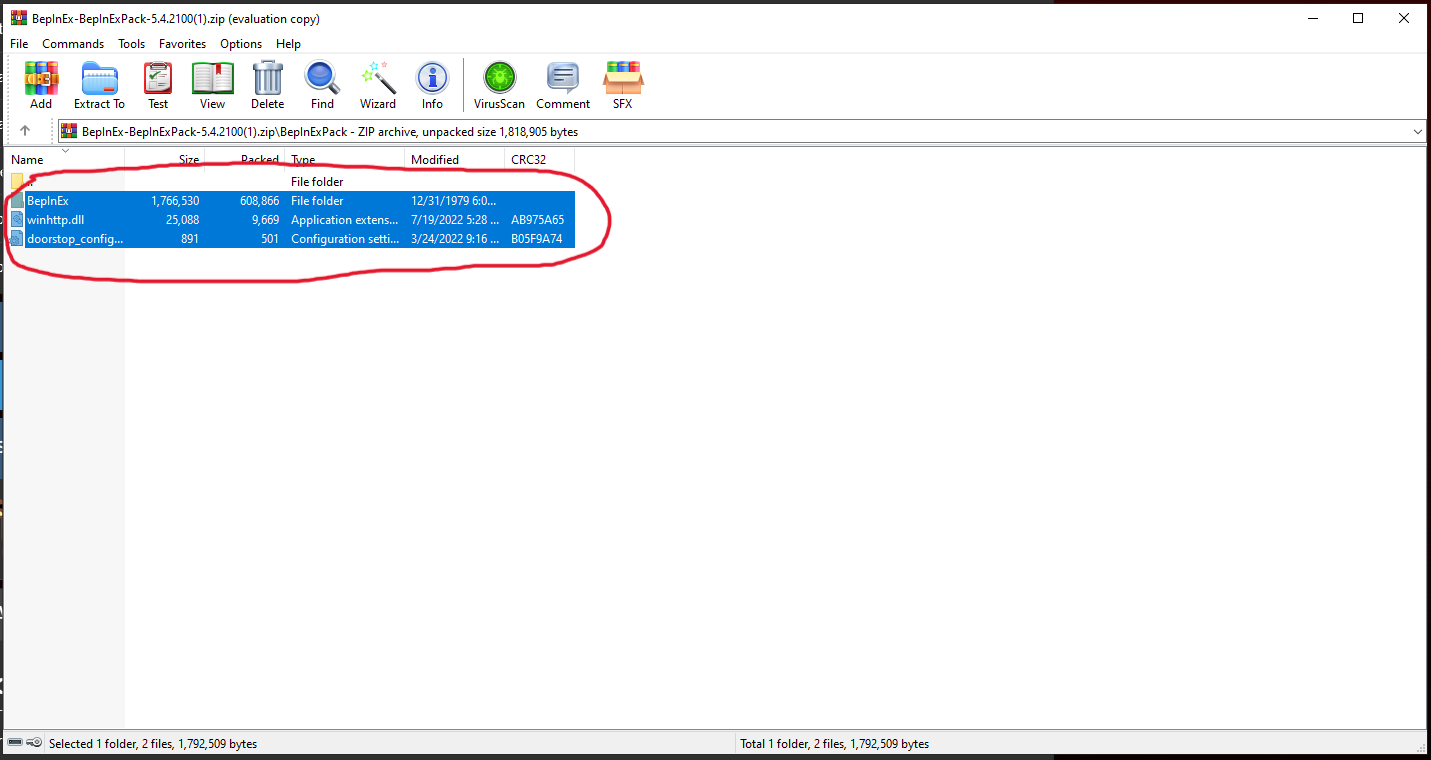Click the BepInEx row's File folder type
This screenshot has height=760, width=1431.
317,201
